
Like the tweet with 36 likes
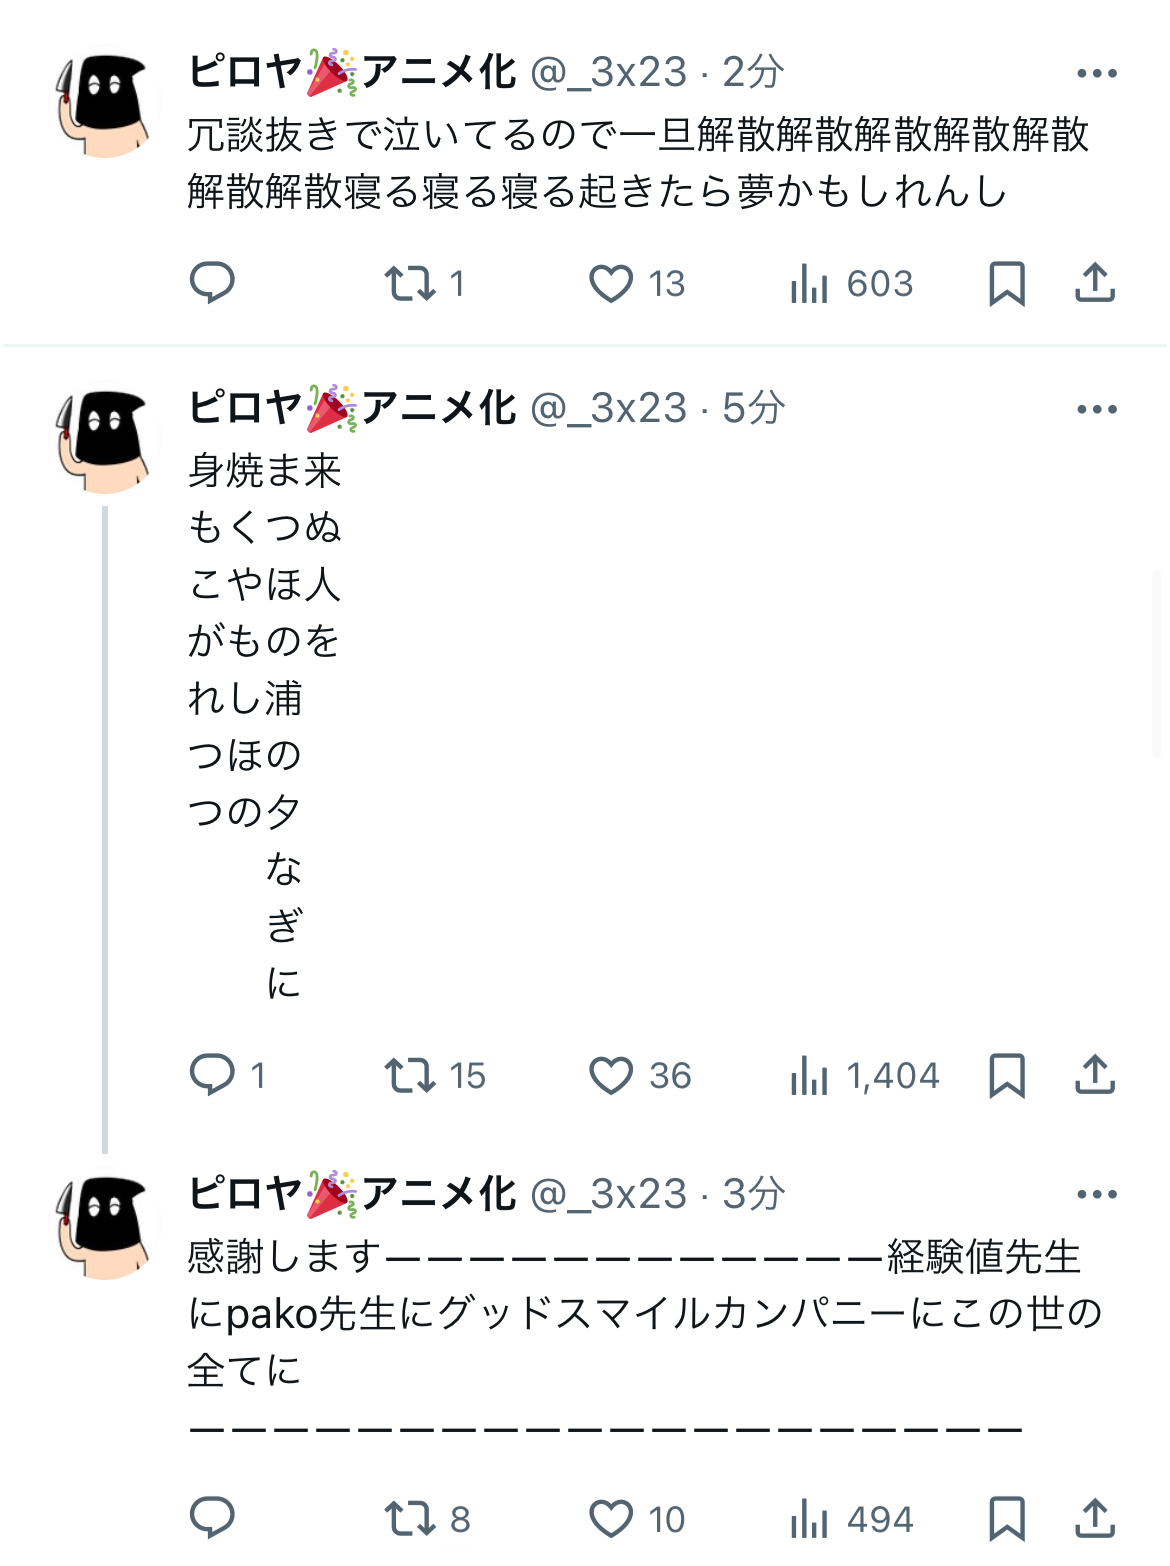click(x=611, y=1075)
